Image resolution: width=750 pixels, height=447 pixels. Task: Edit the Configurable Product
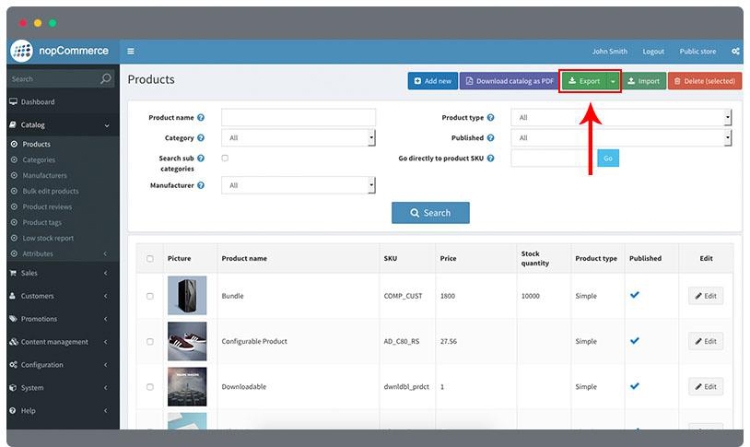click(706, 341)
